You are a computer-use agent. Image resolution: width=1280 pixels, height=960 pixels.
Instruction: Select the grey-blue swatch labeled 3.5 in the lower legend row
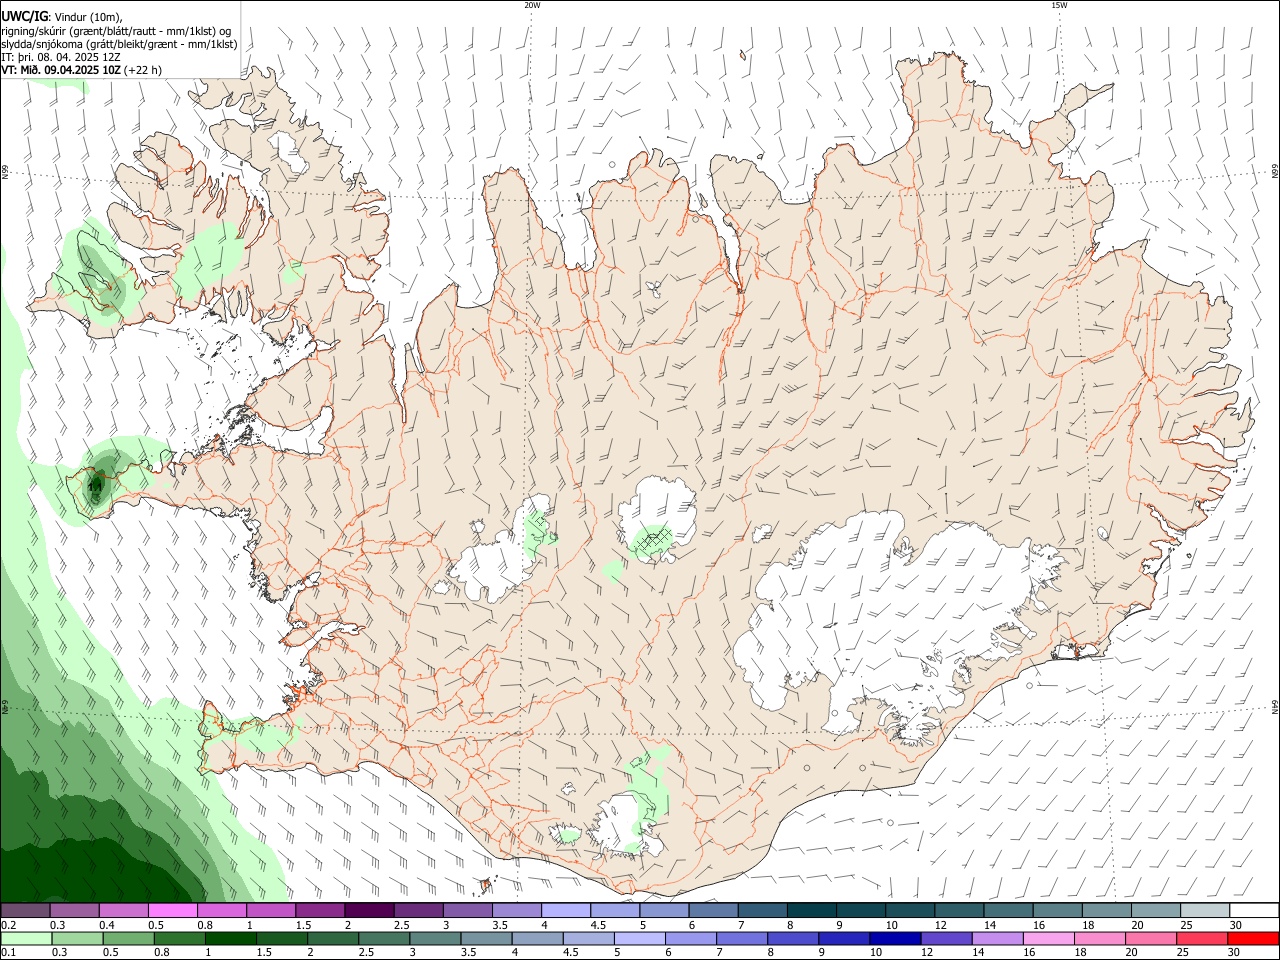(486, 939)
